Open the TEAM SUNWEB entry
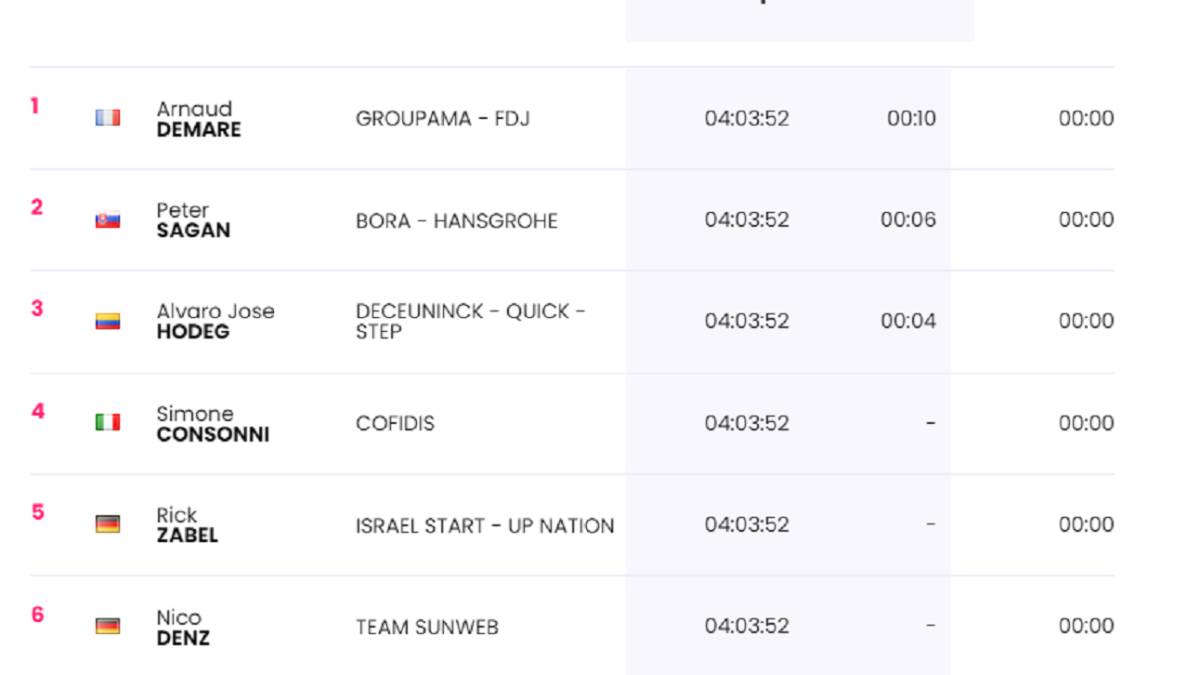This screenshot has height=675, width=1200. pyautogui.click(x=427, y=627)
